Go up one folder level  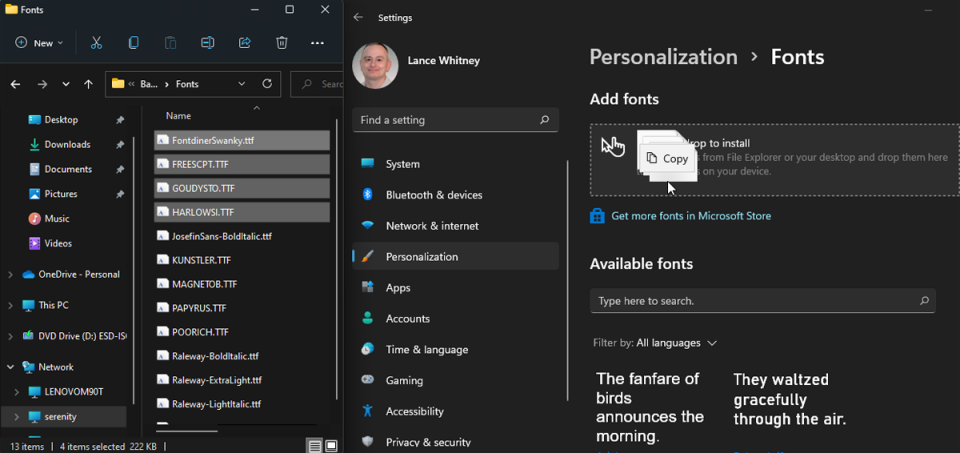[88, 84]
